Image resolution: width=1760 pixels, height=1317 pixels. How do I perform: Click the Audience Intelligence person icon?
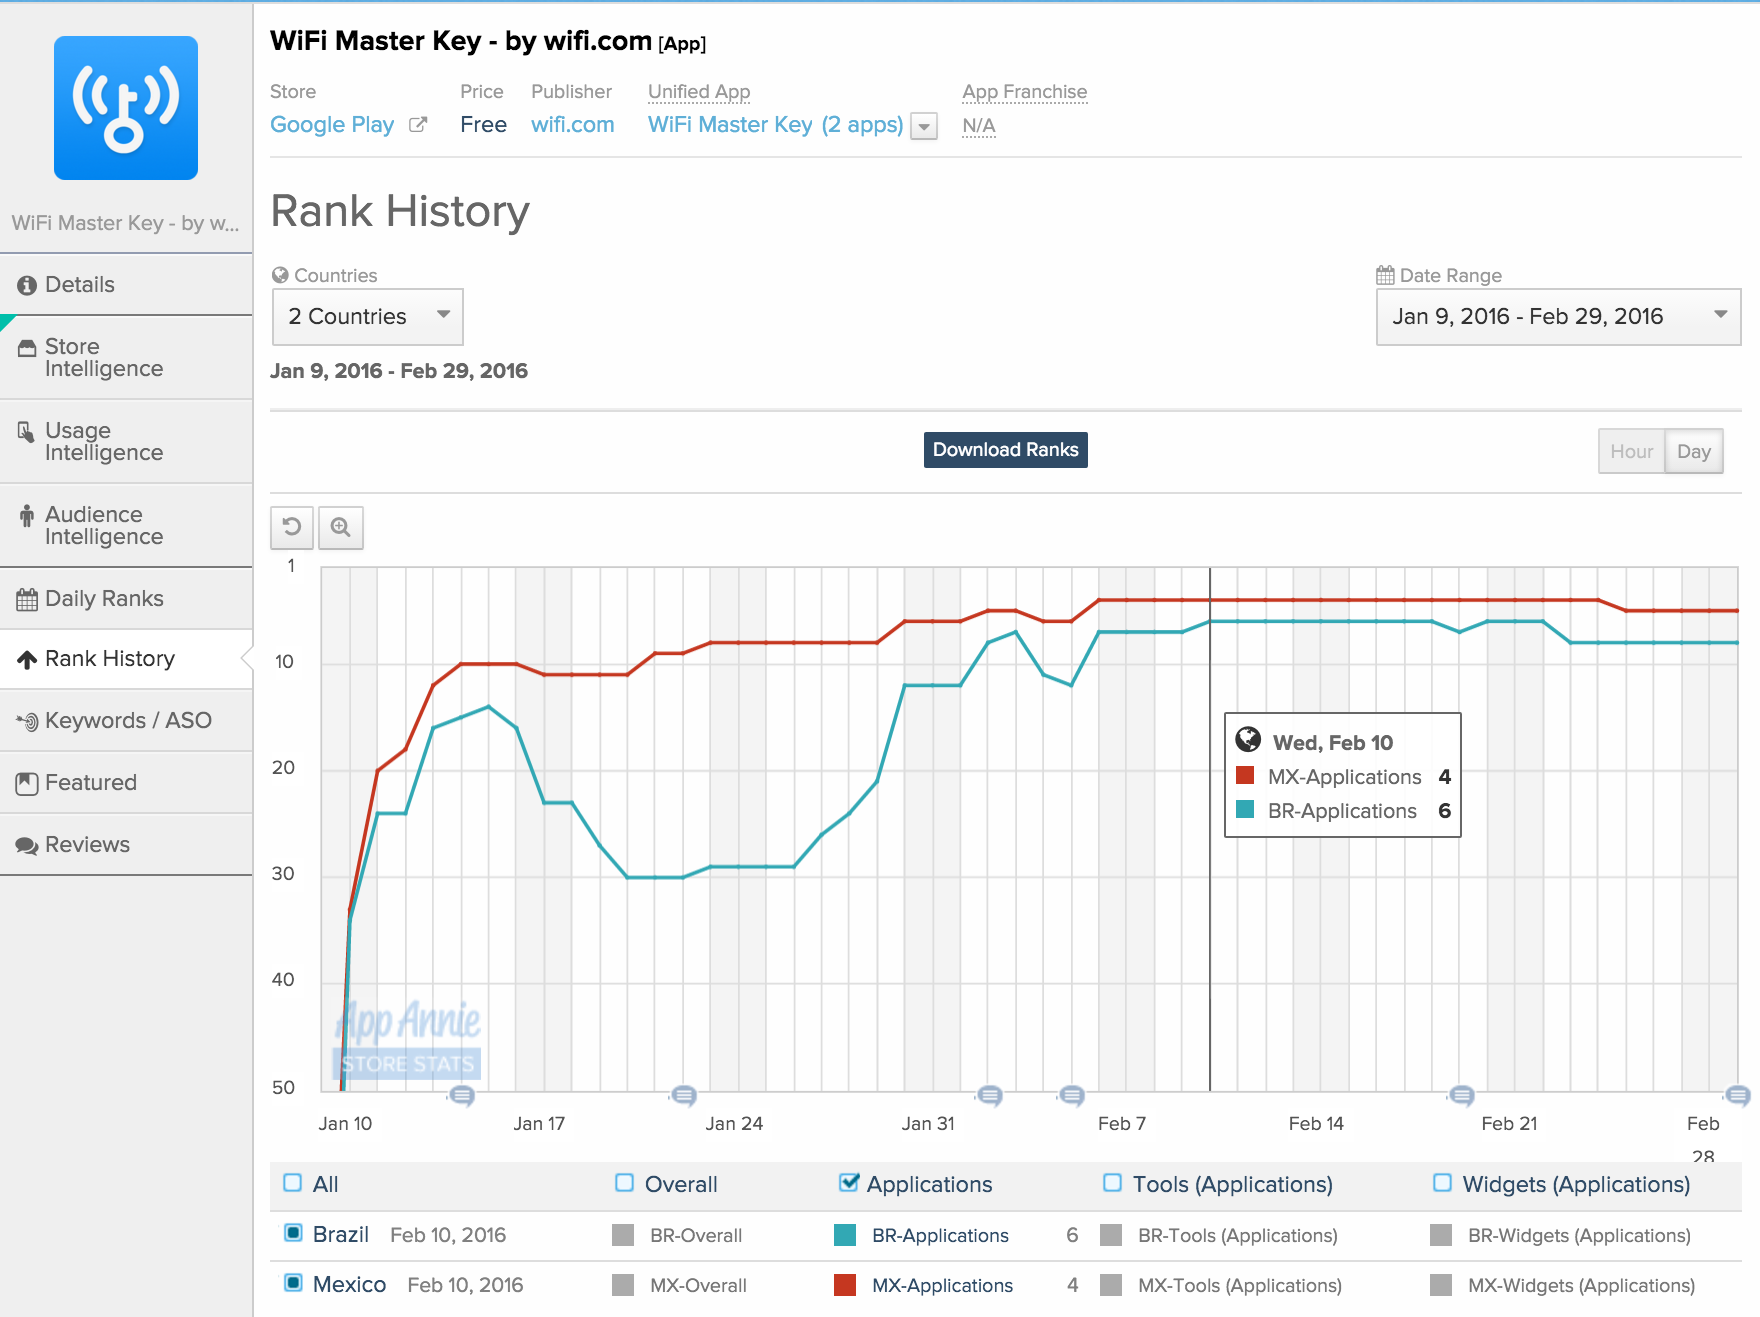click(27, 516)
